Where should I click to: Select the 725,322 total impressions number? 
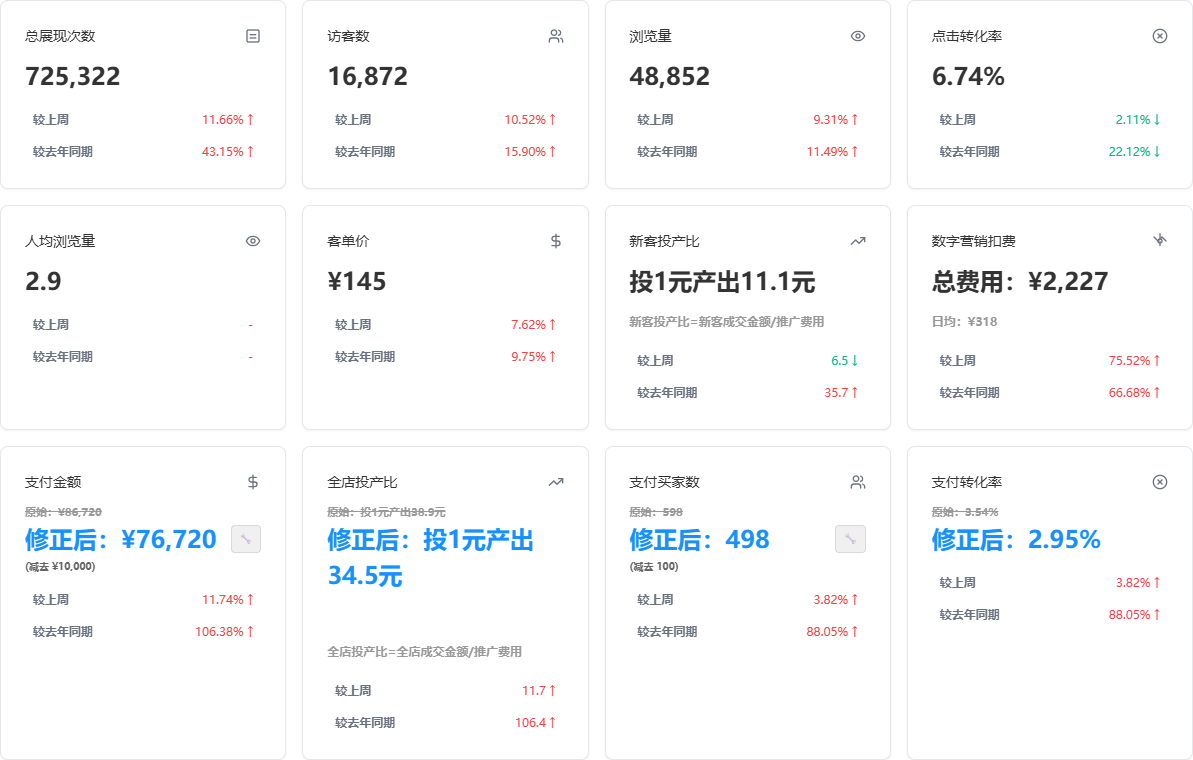72,75
